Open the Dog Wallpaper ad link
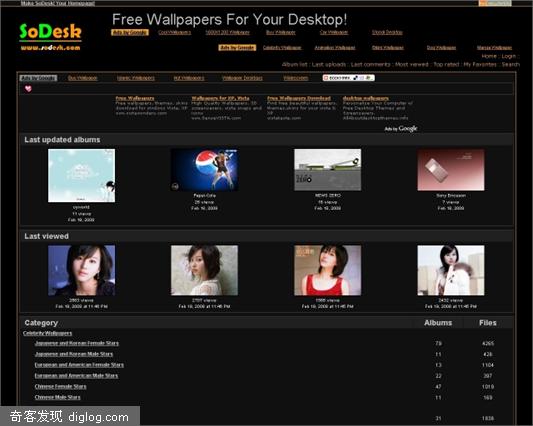 coord(441,48)
